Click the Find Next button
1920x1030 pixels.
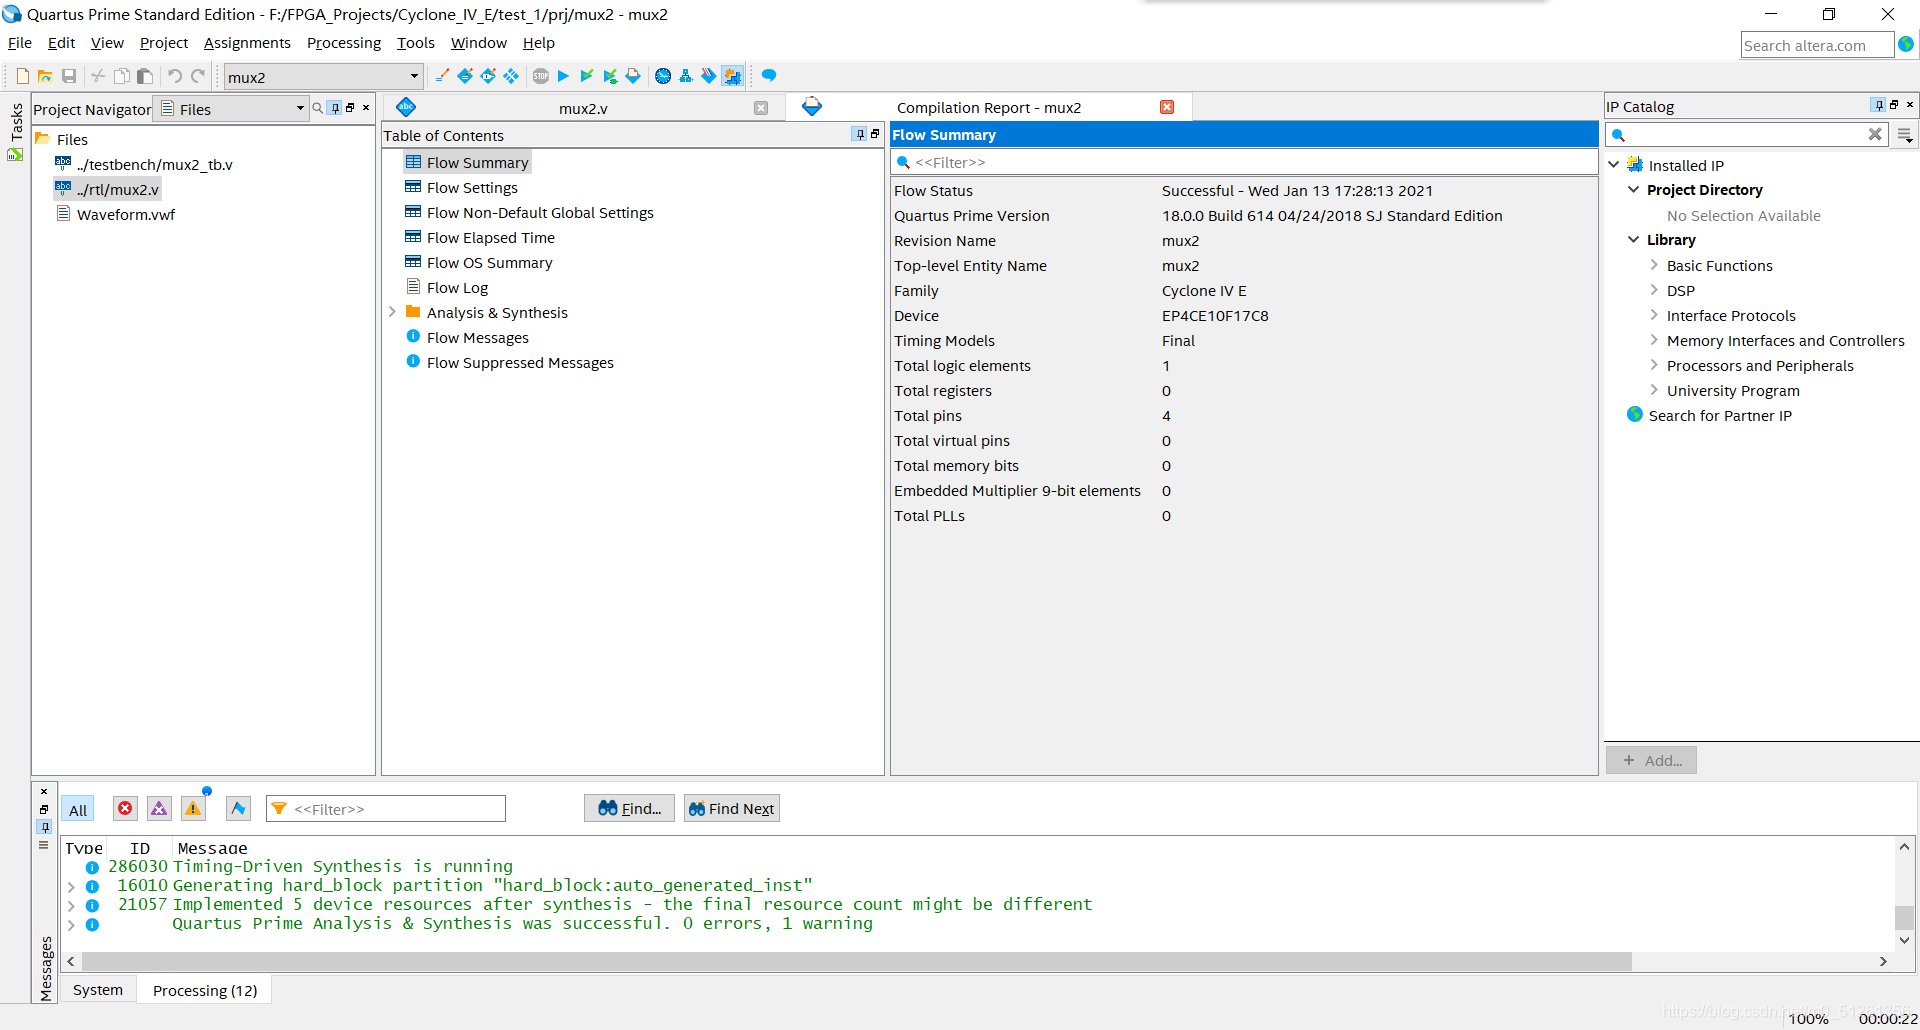(x=731, y=808)
